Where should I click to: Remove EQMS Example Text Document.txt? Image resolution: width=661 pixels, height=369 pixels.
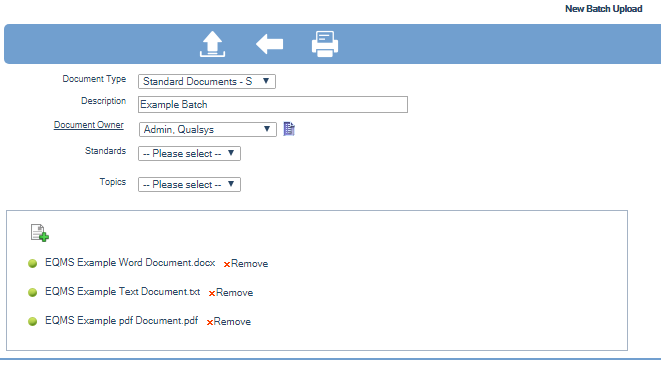click(231, 293)
